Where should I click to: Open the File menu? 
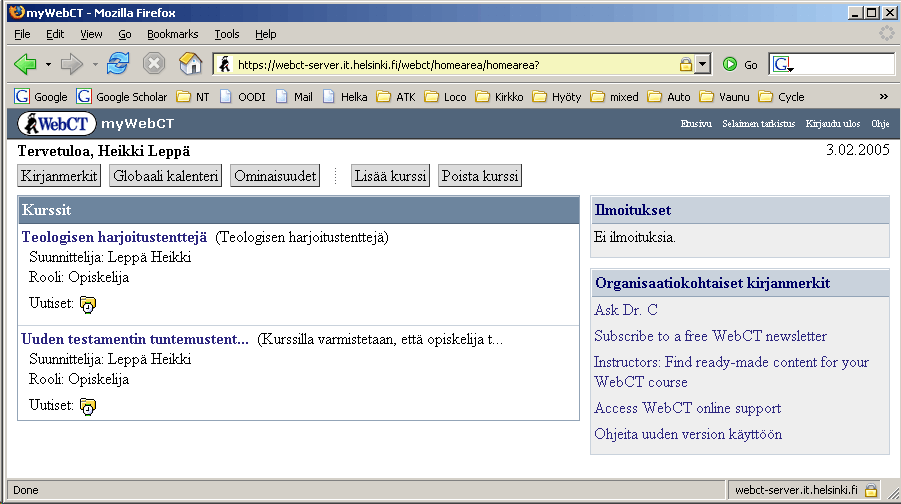click(22, 34)
